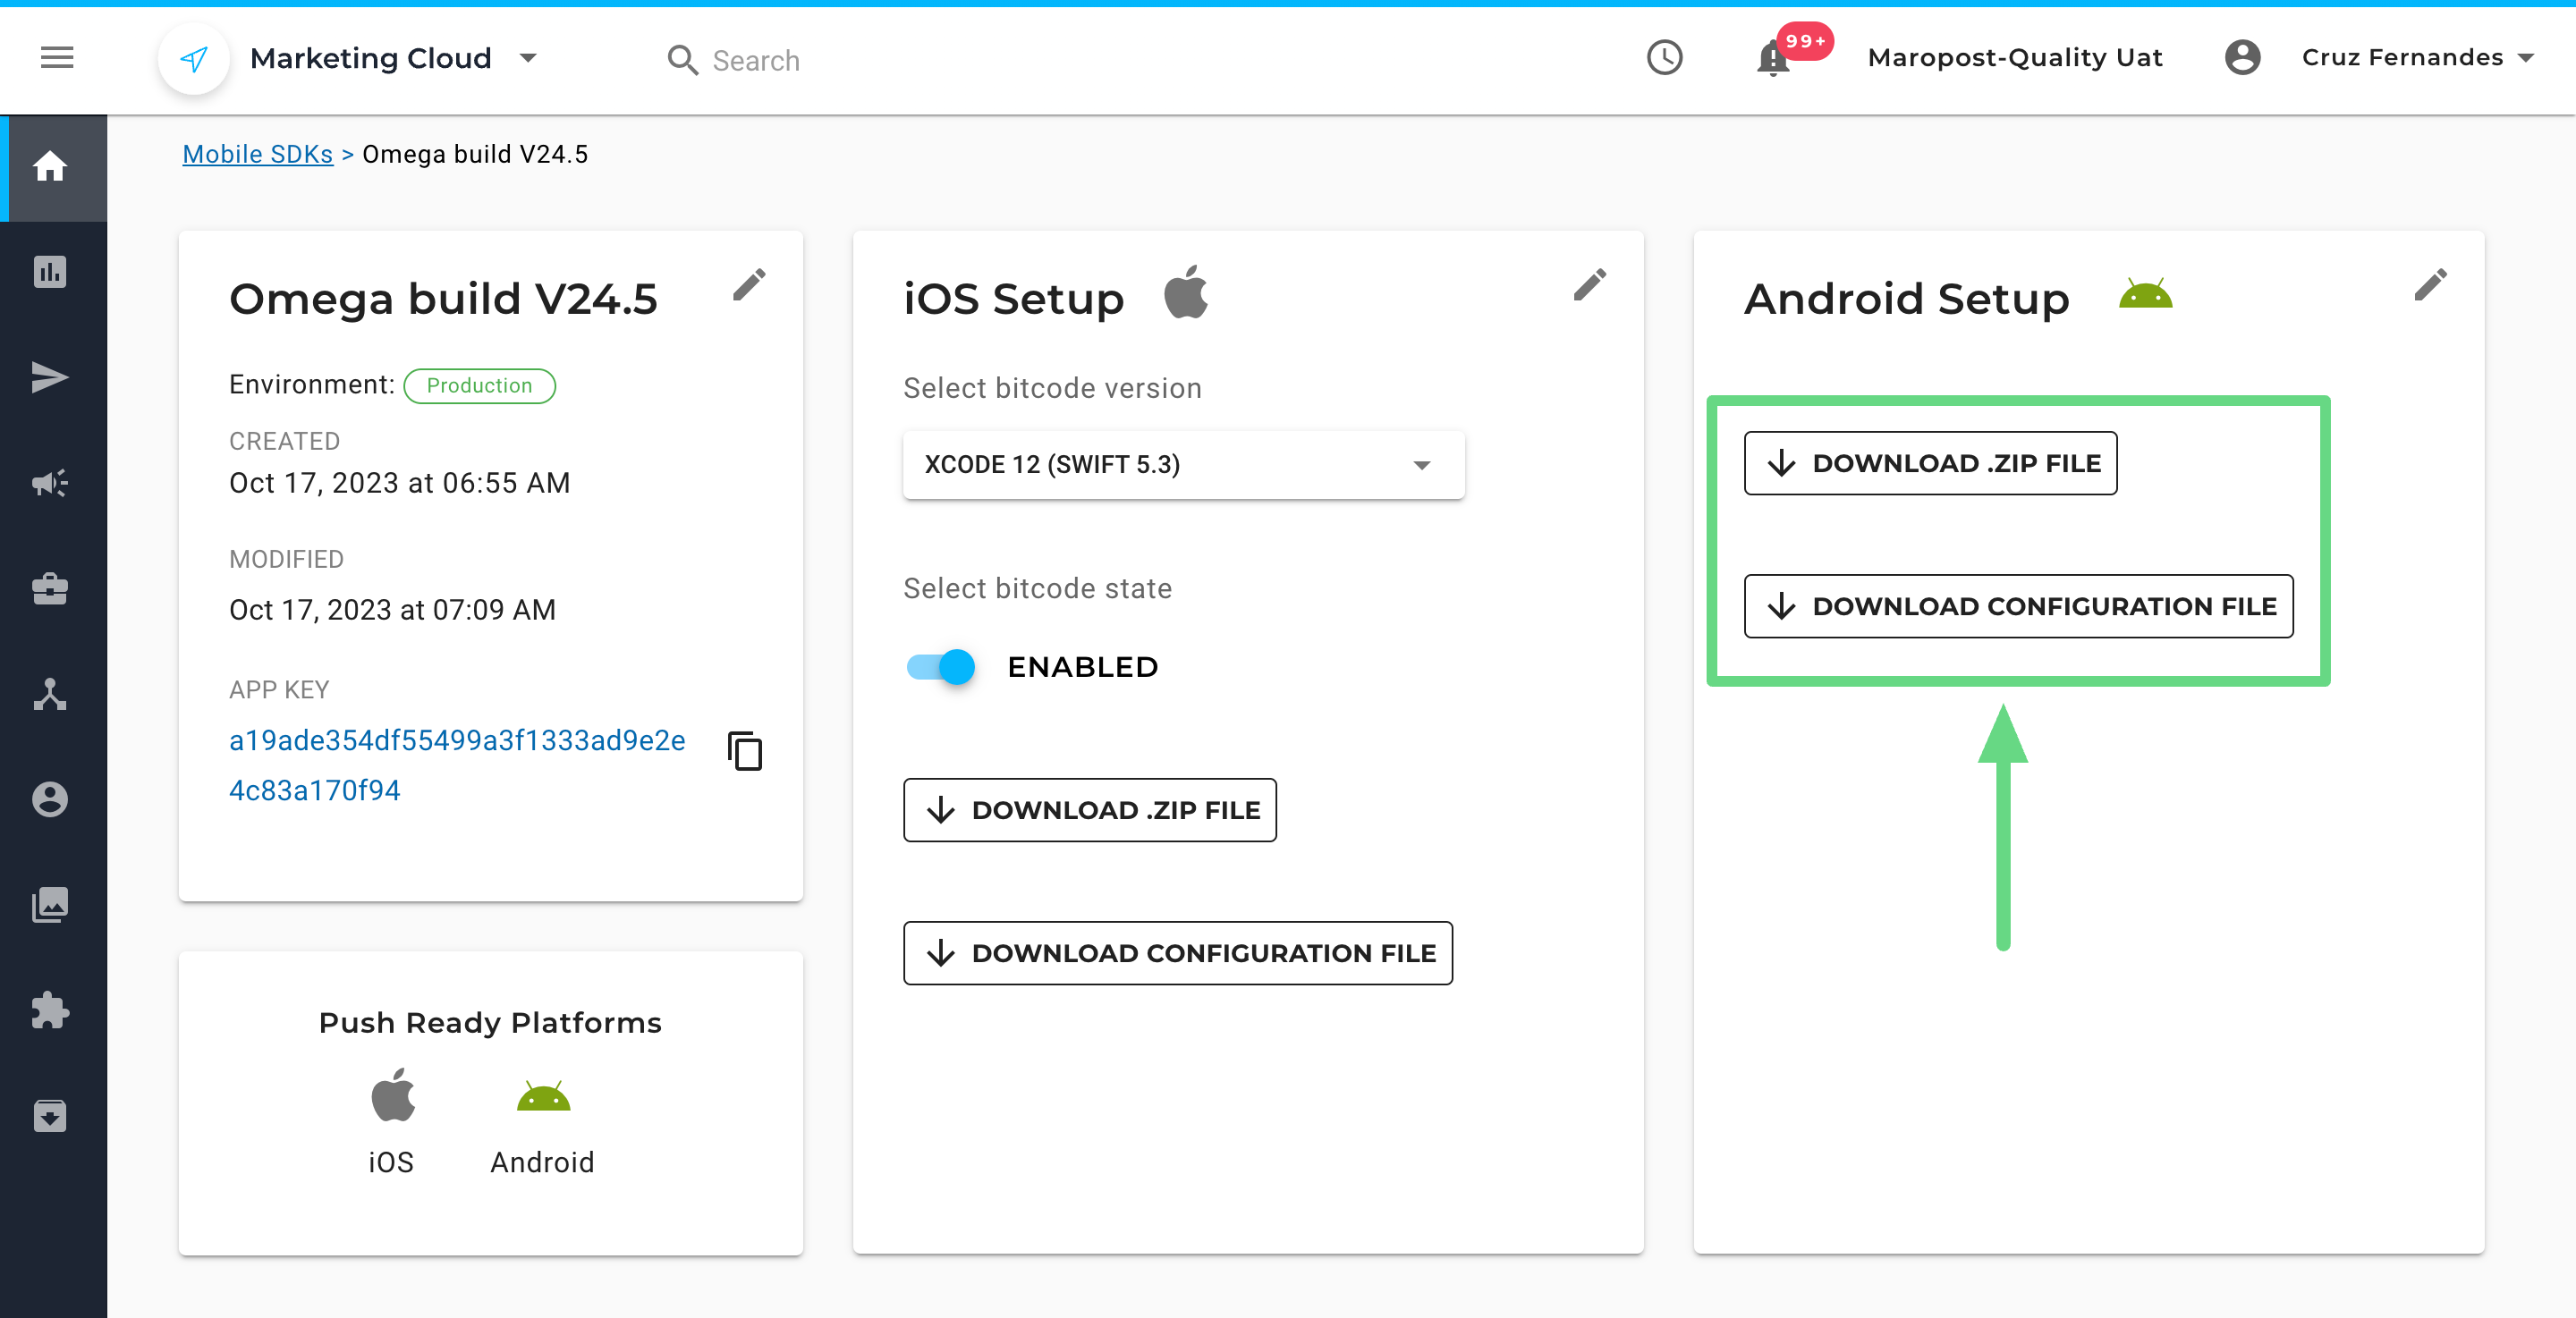This screenshot has width=2576, height=1318.
Task: Open the hamburger navigation menu
Action: coord(57,58)
